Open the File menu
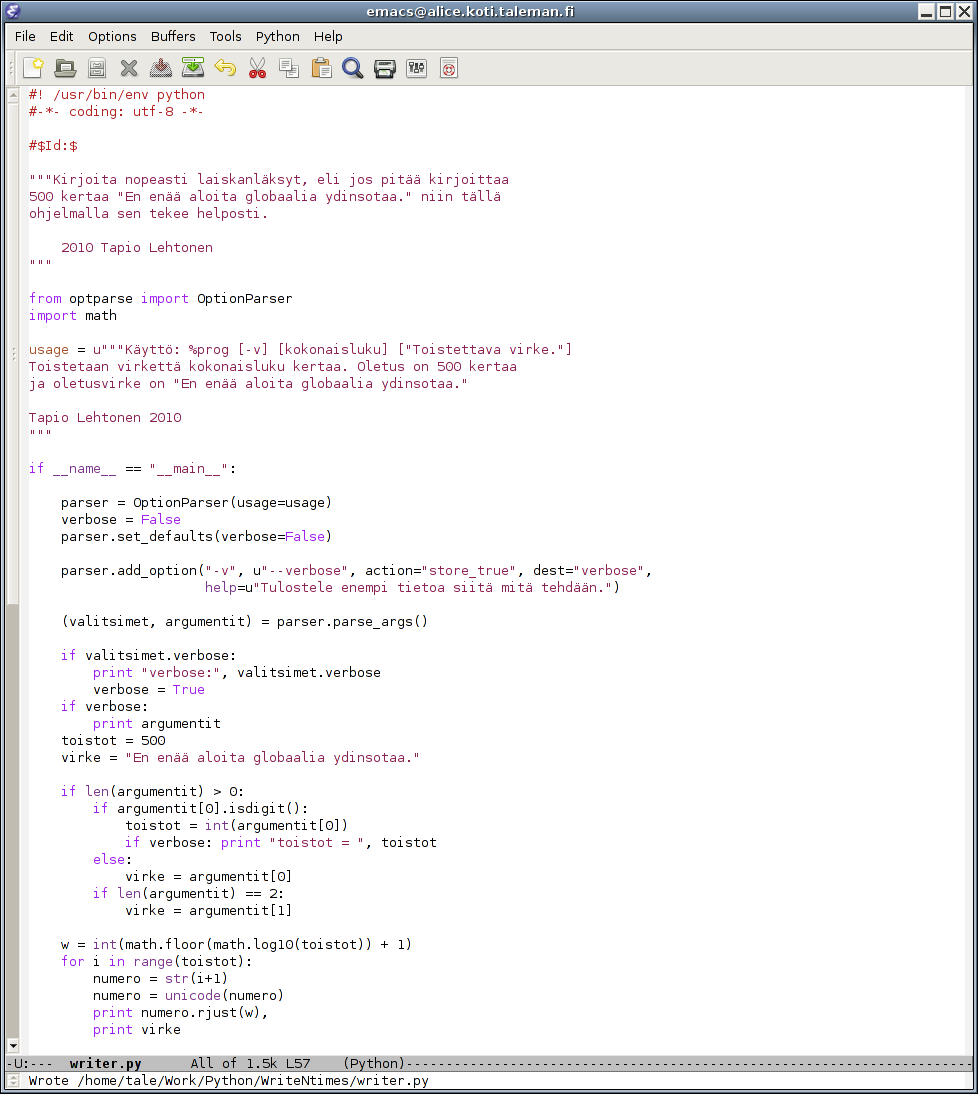The width and height of the screenshot is (978, 1094). tap(25, 36)
